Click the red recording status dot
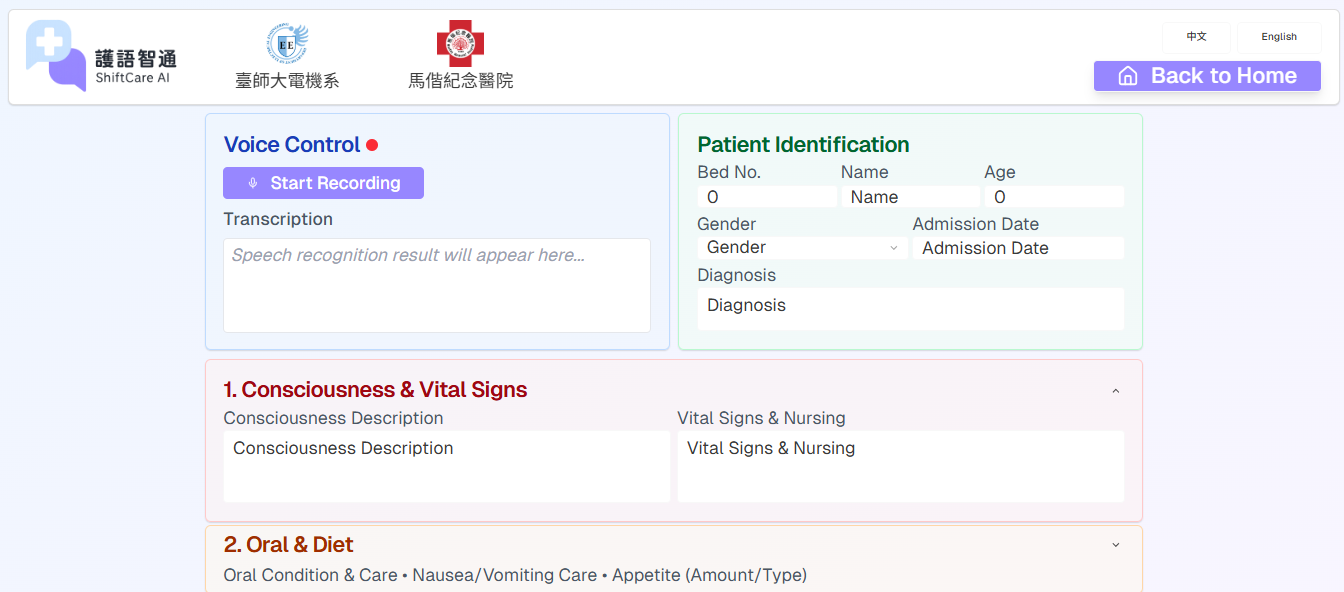The height and width of the screenshot is (592, 1344). click(x=372, y=145)
